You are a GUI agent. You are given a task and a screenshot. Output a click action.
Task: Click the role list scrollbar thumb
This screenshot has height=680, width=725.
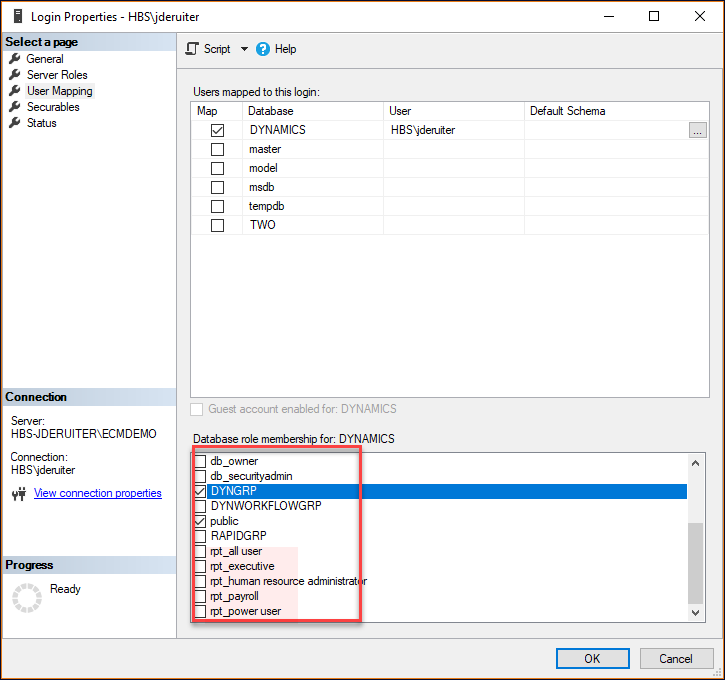pyautogui.click(x=695, y=563)
